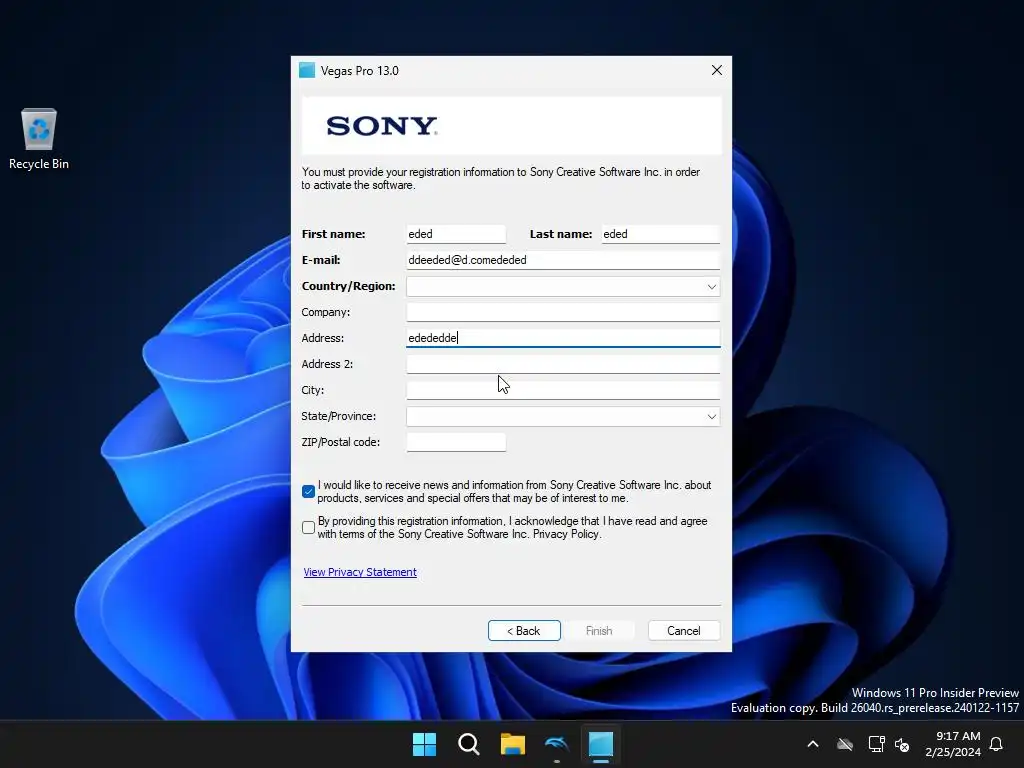Click into the E-mail field
Viewport: 1024px width, 768px height.
[563, 260]
